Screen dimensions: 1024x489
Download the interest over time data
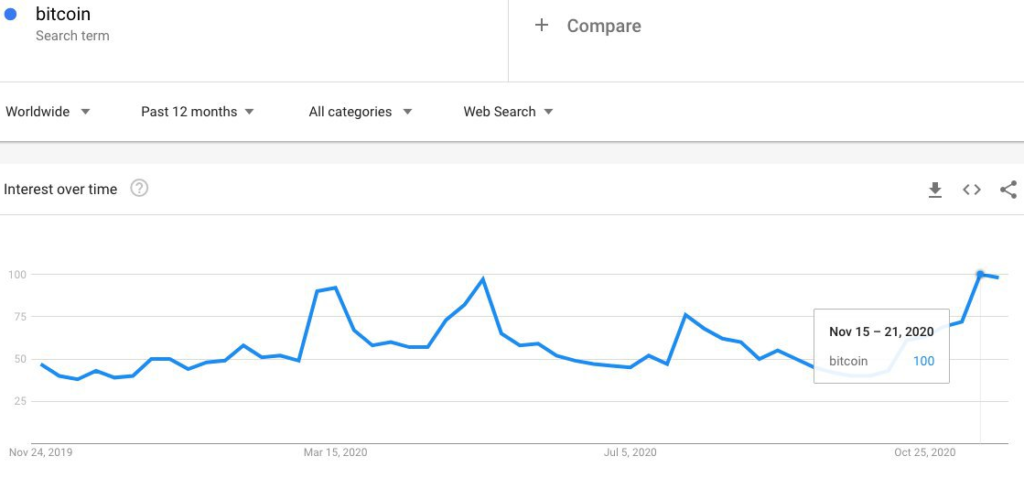coord(935,190)
